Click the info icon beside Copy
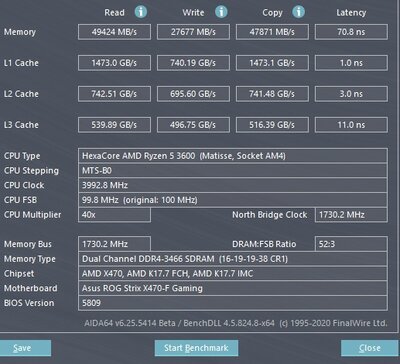 click(x=298, y=12)
